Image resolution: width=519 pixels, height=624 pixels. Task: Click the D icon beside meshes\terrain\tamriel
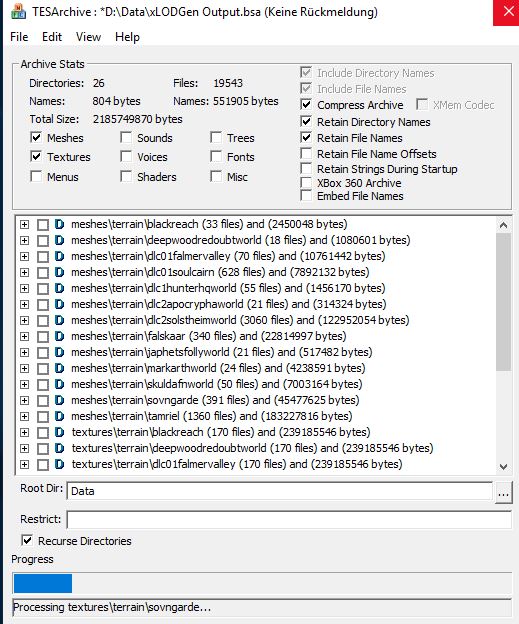[x=59, y=416]
